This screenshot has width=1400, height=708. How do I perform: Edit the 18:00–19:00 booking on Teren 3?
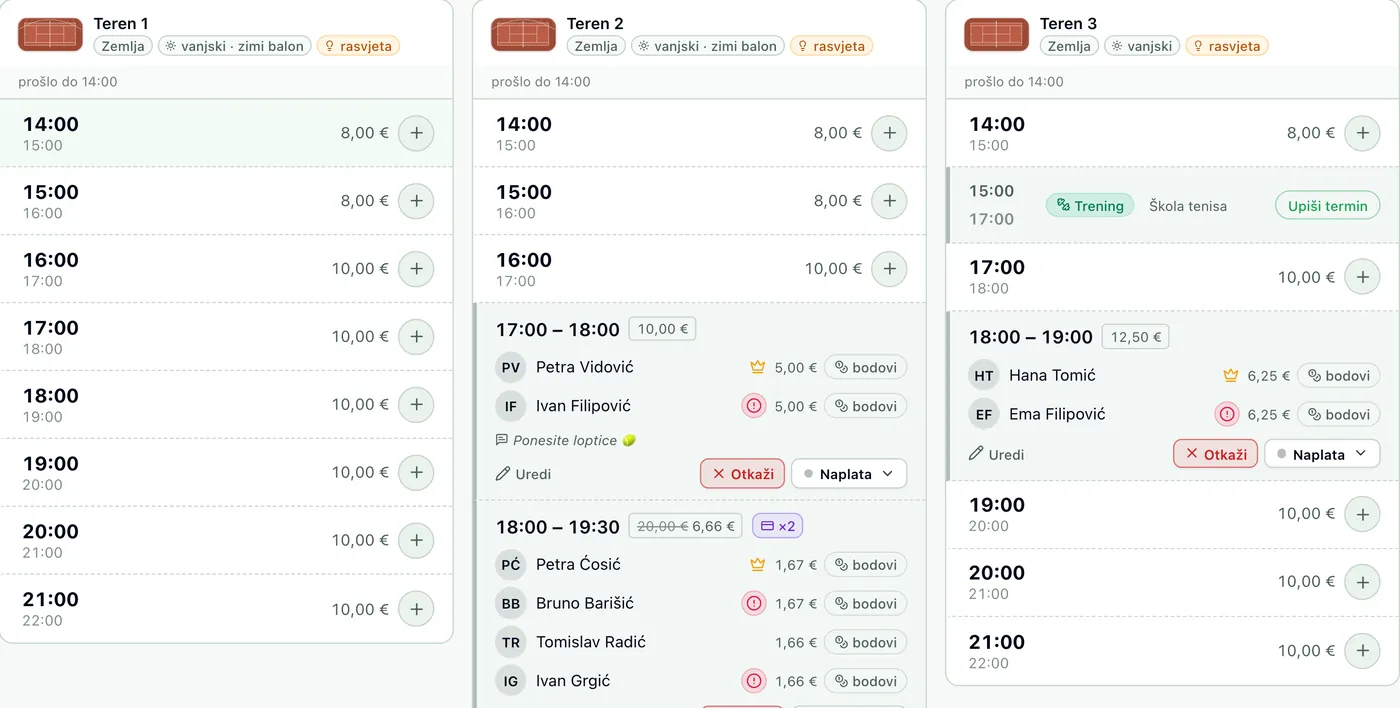(997, 454)
